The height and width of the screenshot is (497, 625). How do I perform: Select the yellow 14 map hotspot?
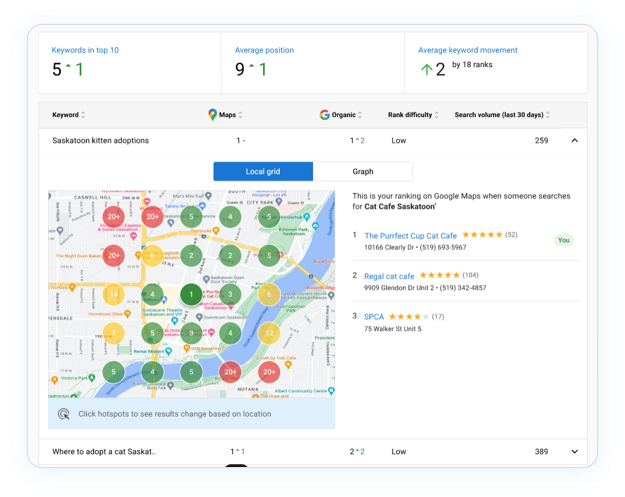(x=113, y=294)
